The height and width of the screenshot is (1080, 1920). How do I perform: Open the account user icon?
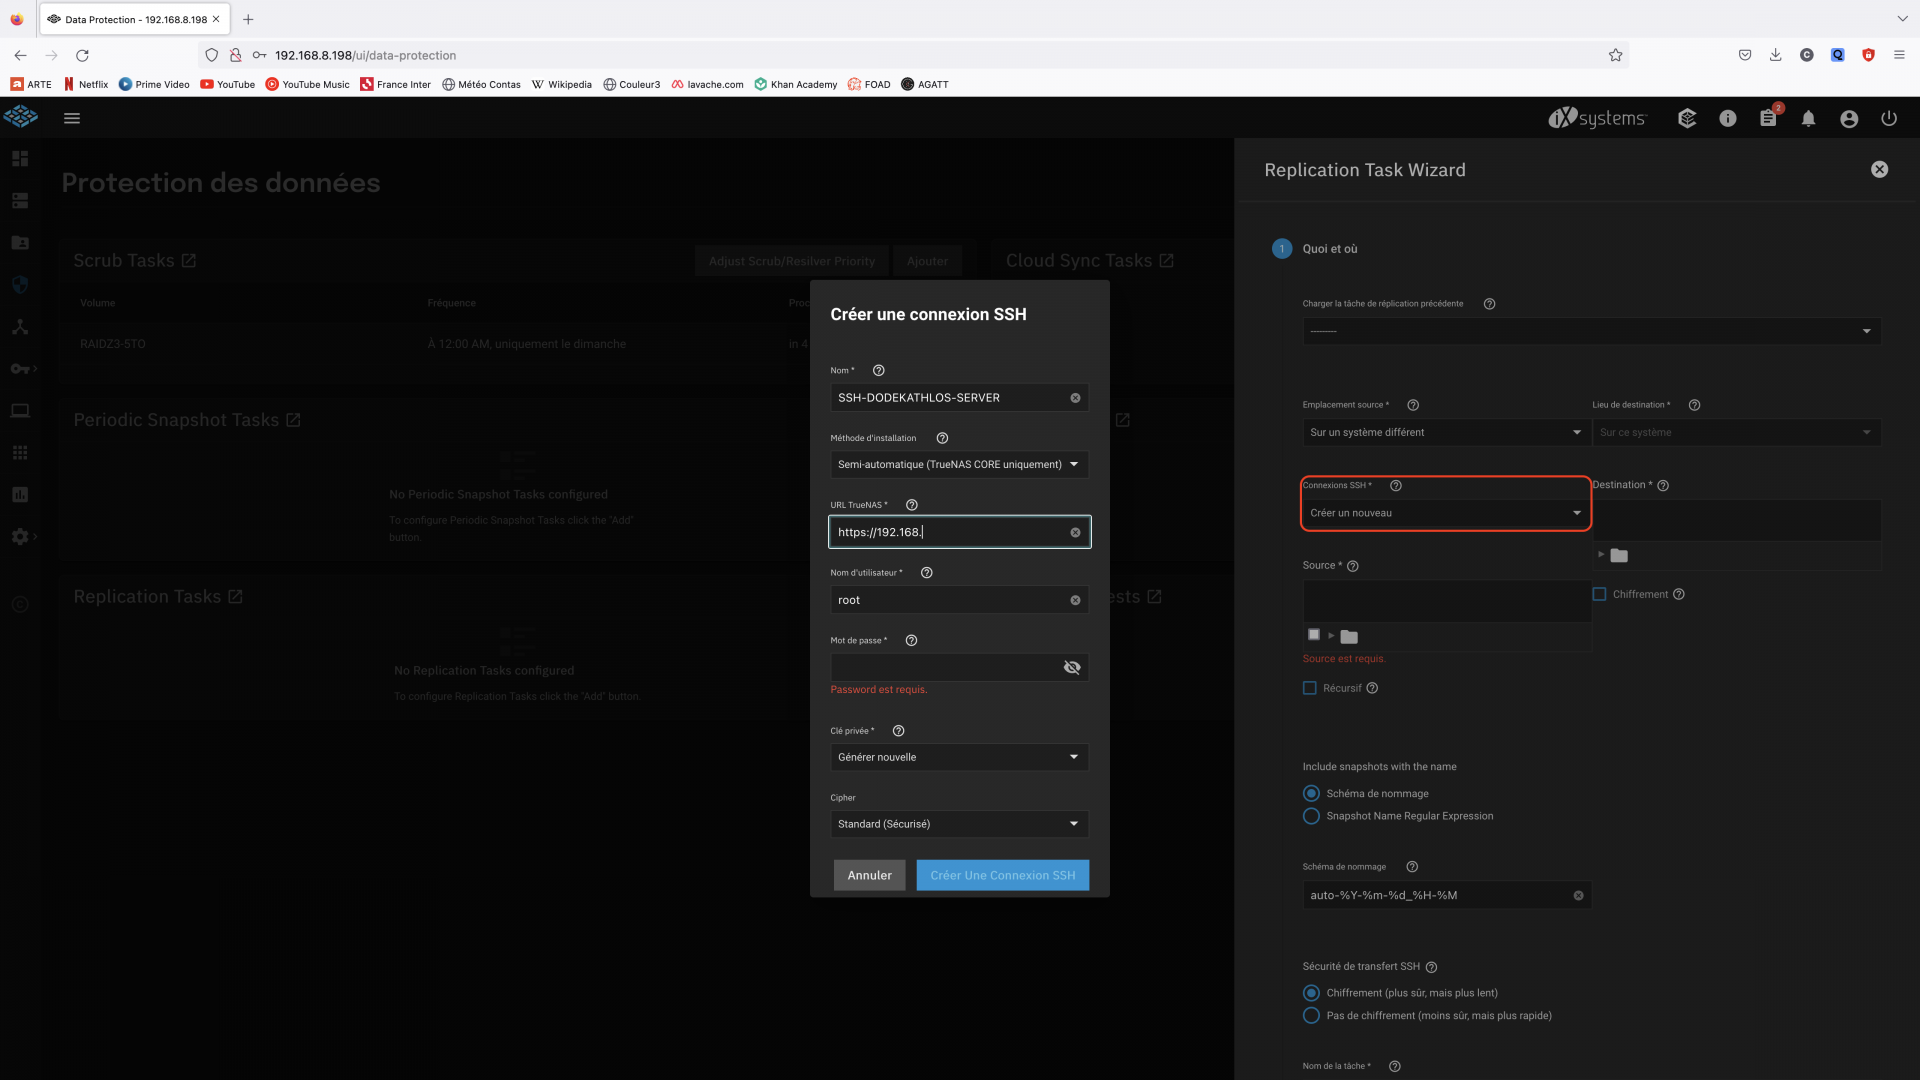pos(1849,119)
